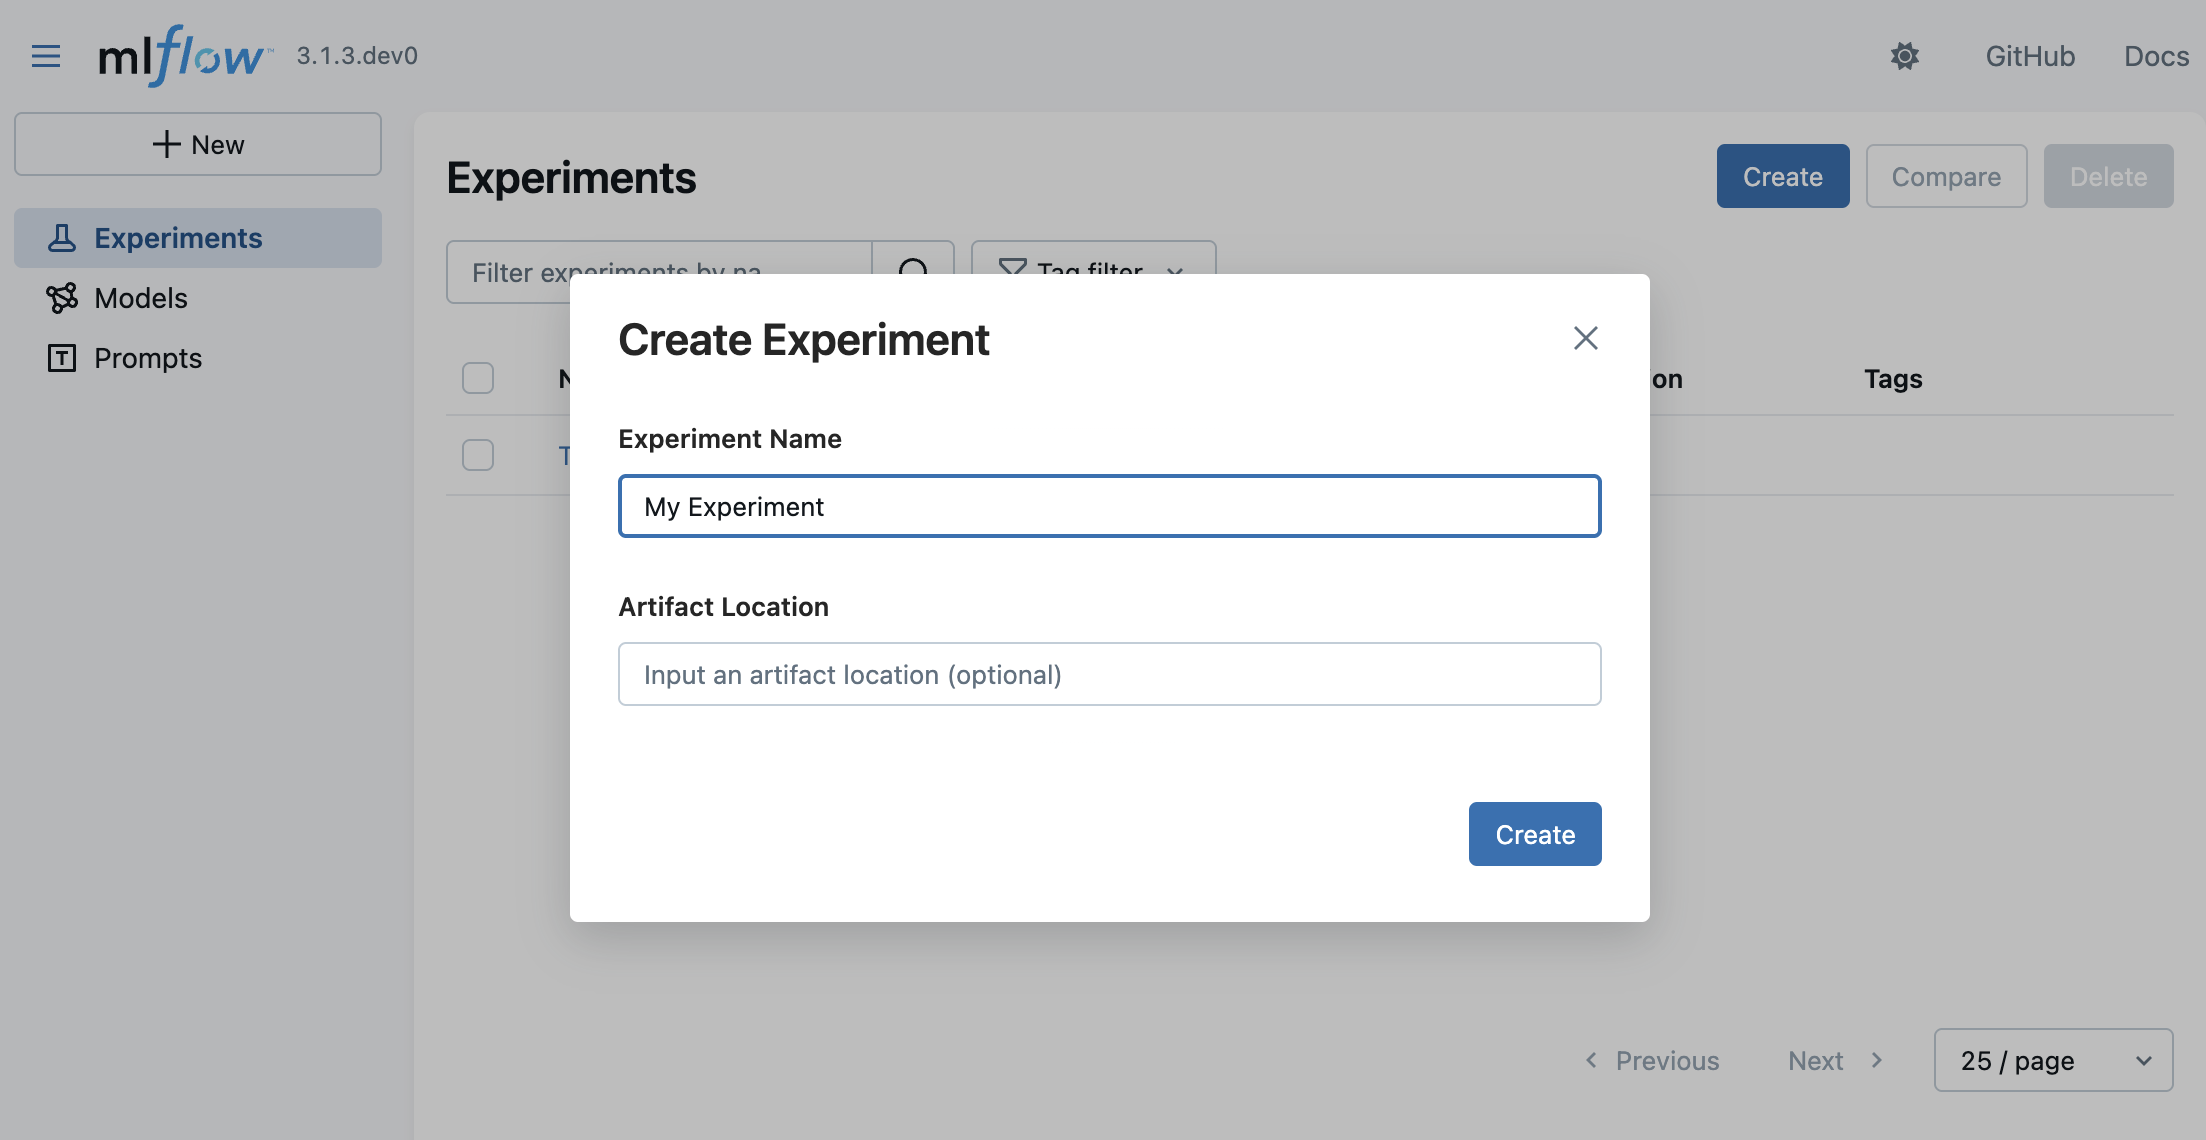Viewport: 2206px width, 1140px height.
Task: Click the Models sidebar icon
Action: (62, 298)
